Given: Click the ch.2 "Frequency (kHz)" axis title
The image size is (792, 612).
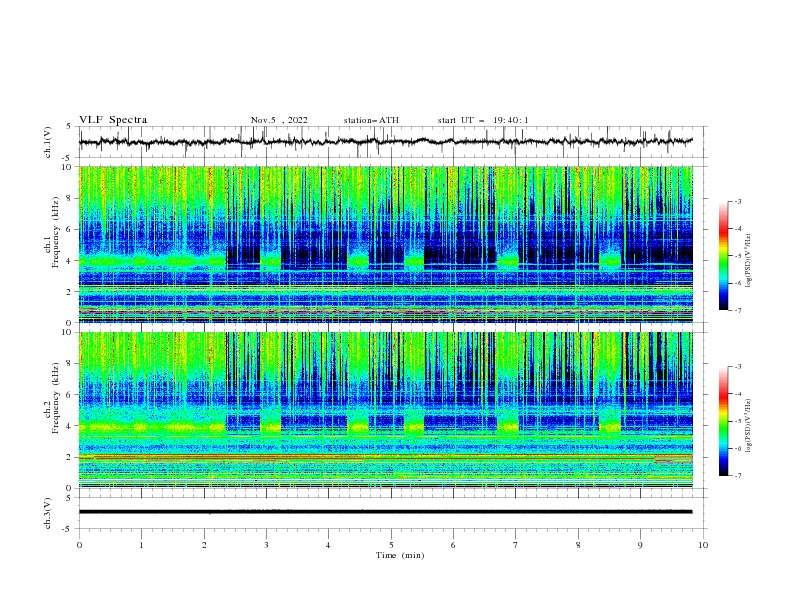Looking at the screenshot, I should coord(56,397).
